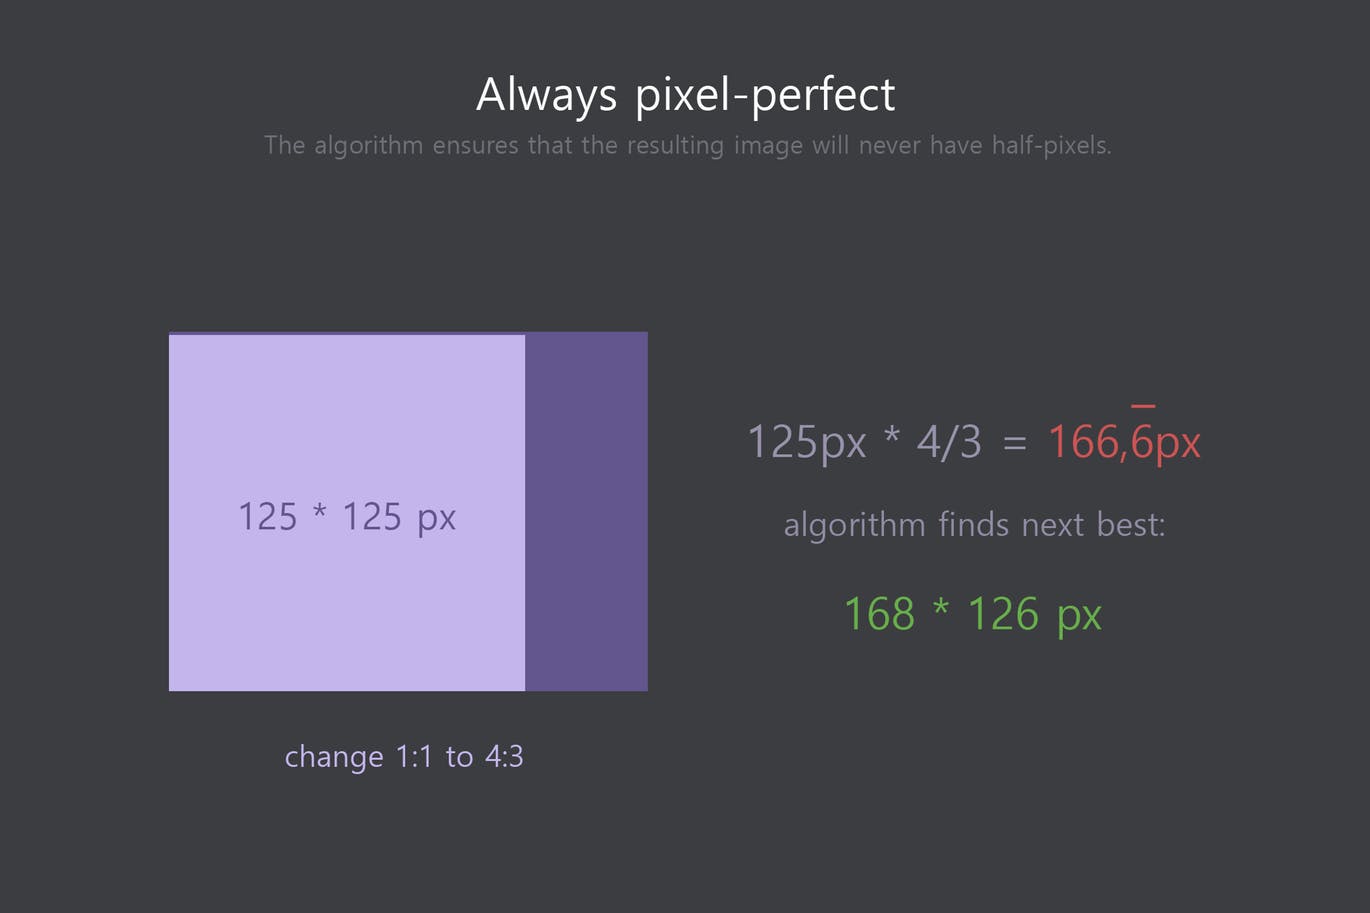Click the "Always pixel-perfect" heading

click(685, 95)
